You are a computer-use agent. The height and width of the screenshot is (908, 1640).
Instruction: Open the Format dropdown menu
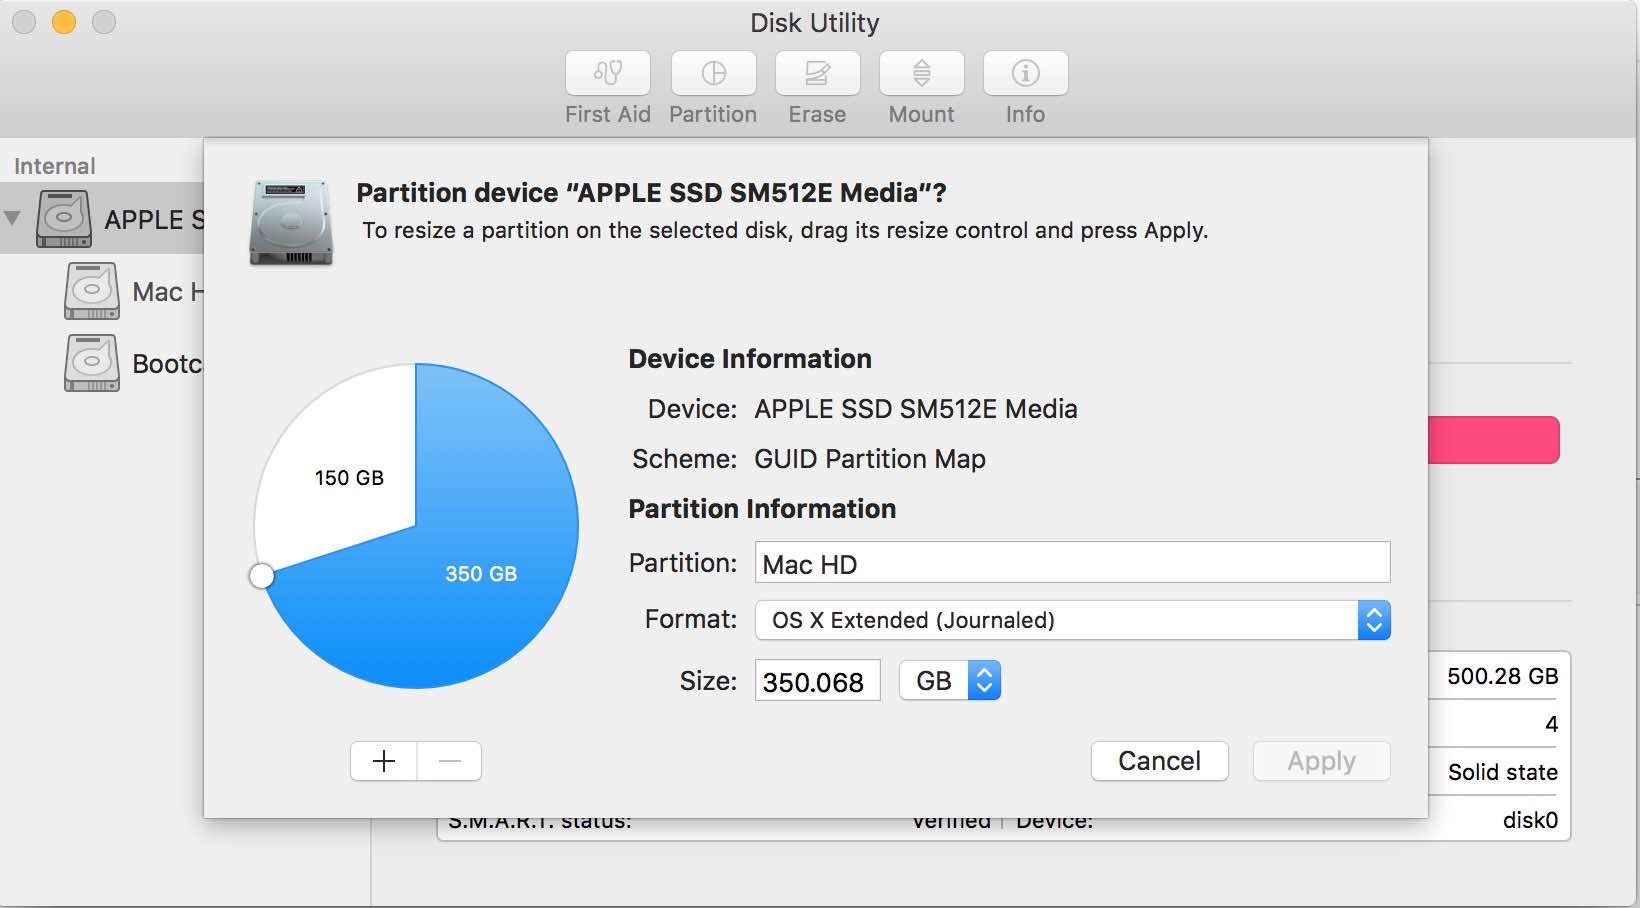1072,620
